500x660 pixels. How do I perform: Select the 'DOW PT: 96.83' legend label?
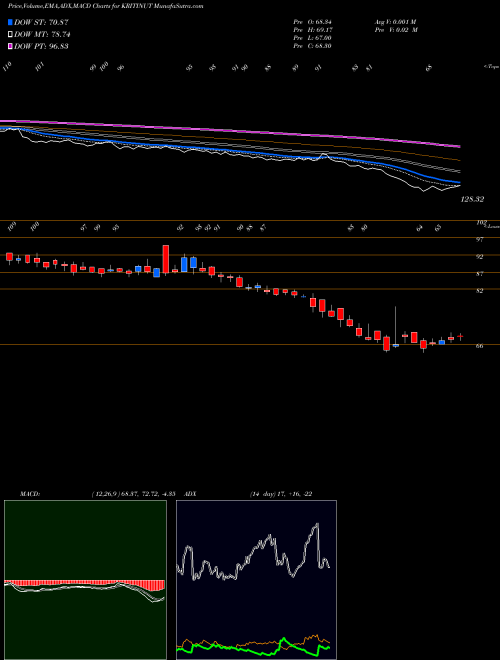(x=41, y=46)
